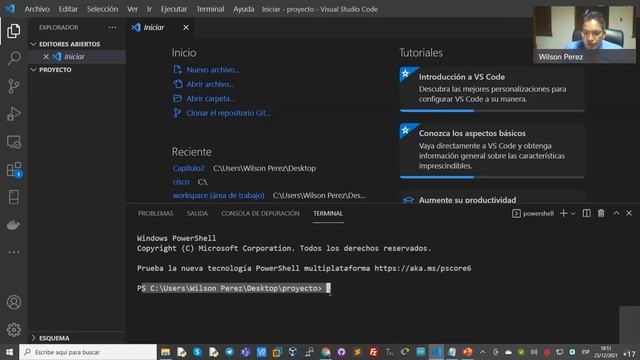The width and height of the screenshot is (640, 360).
Task: Collapse the Proyecto folder section
Action: click(51, 70)
